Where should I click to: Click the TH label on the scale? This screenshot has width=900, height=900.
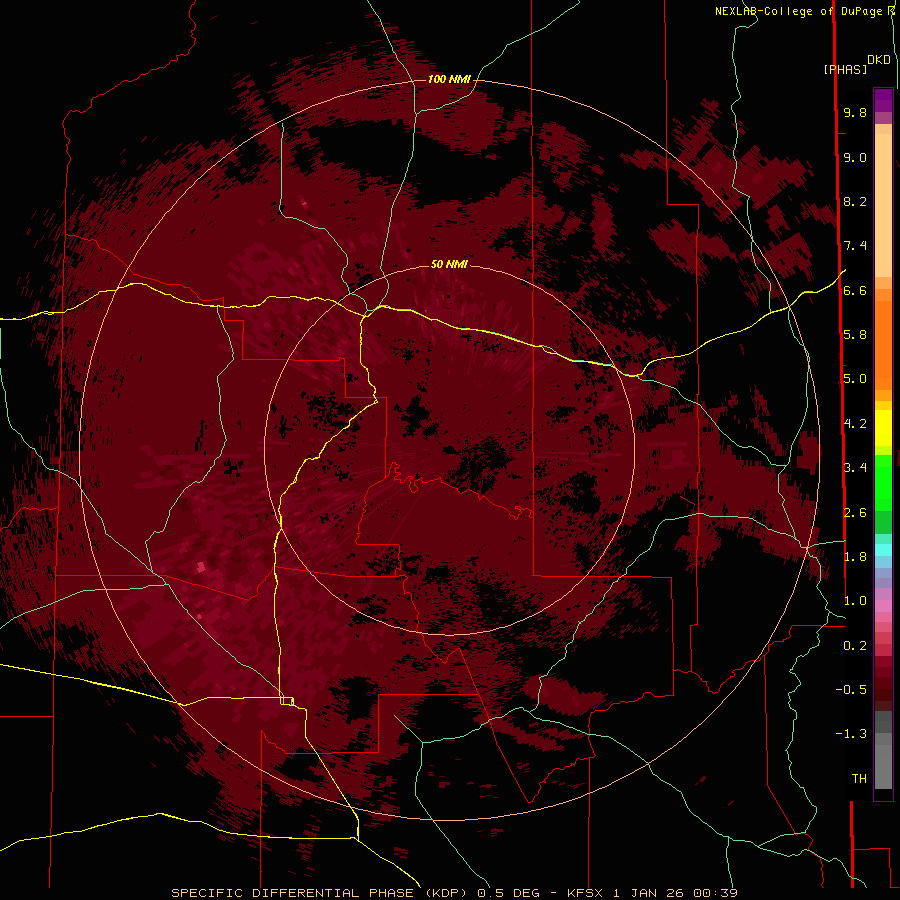pos(859,779)
